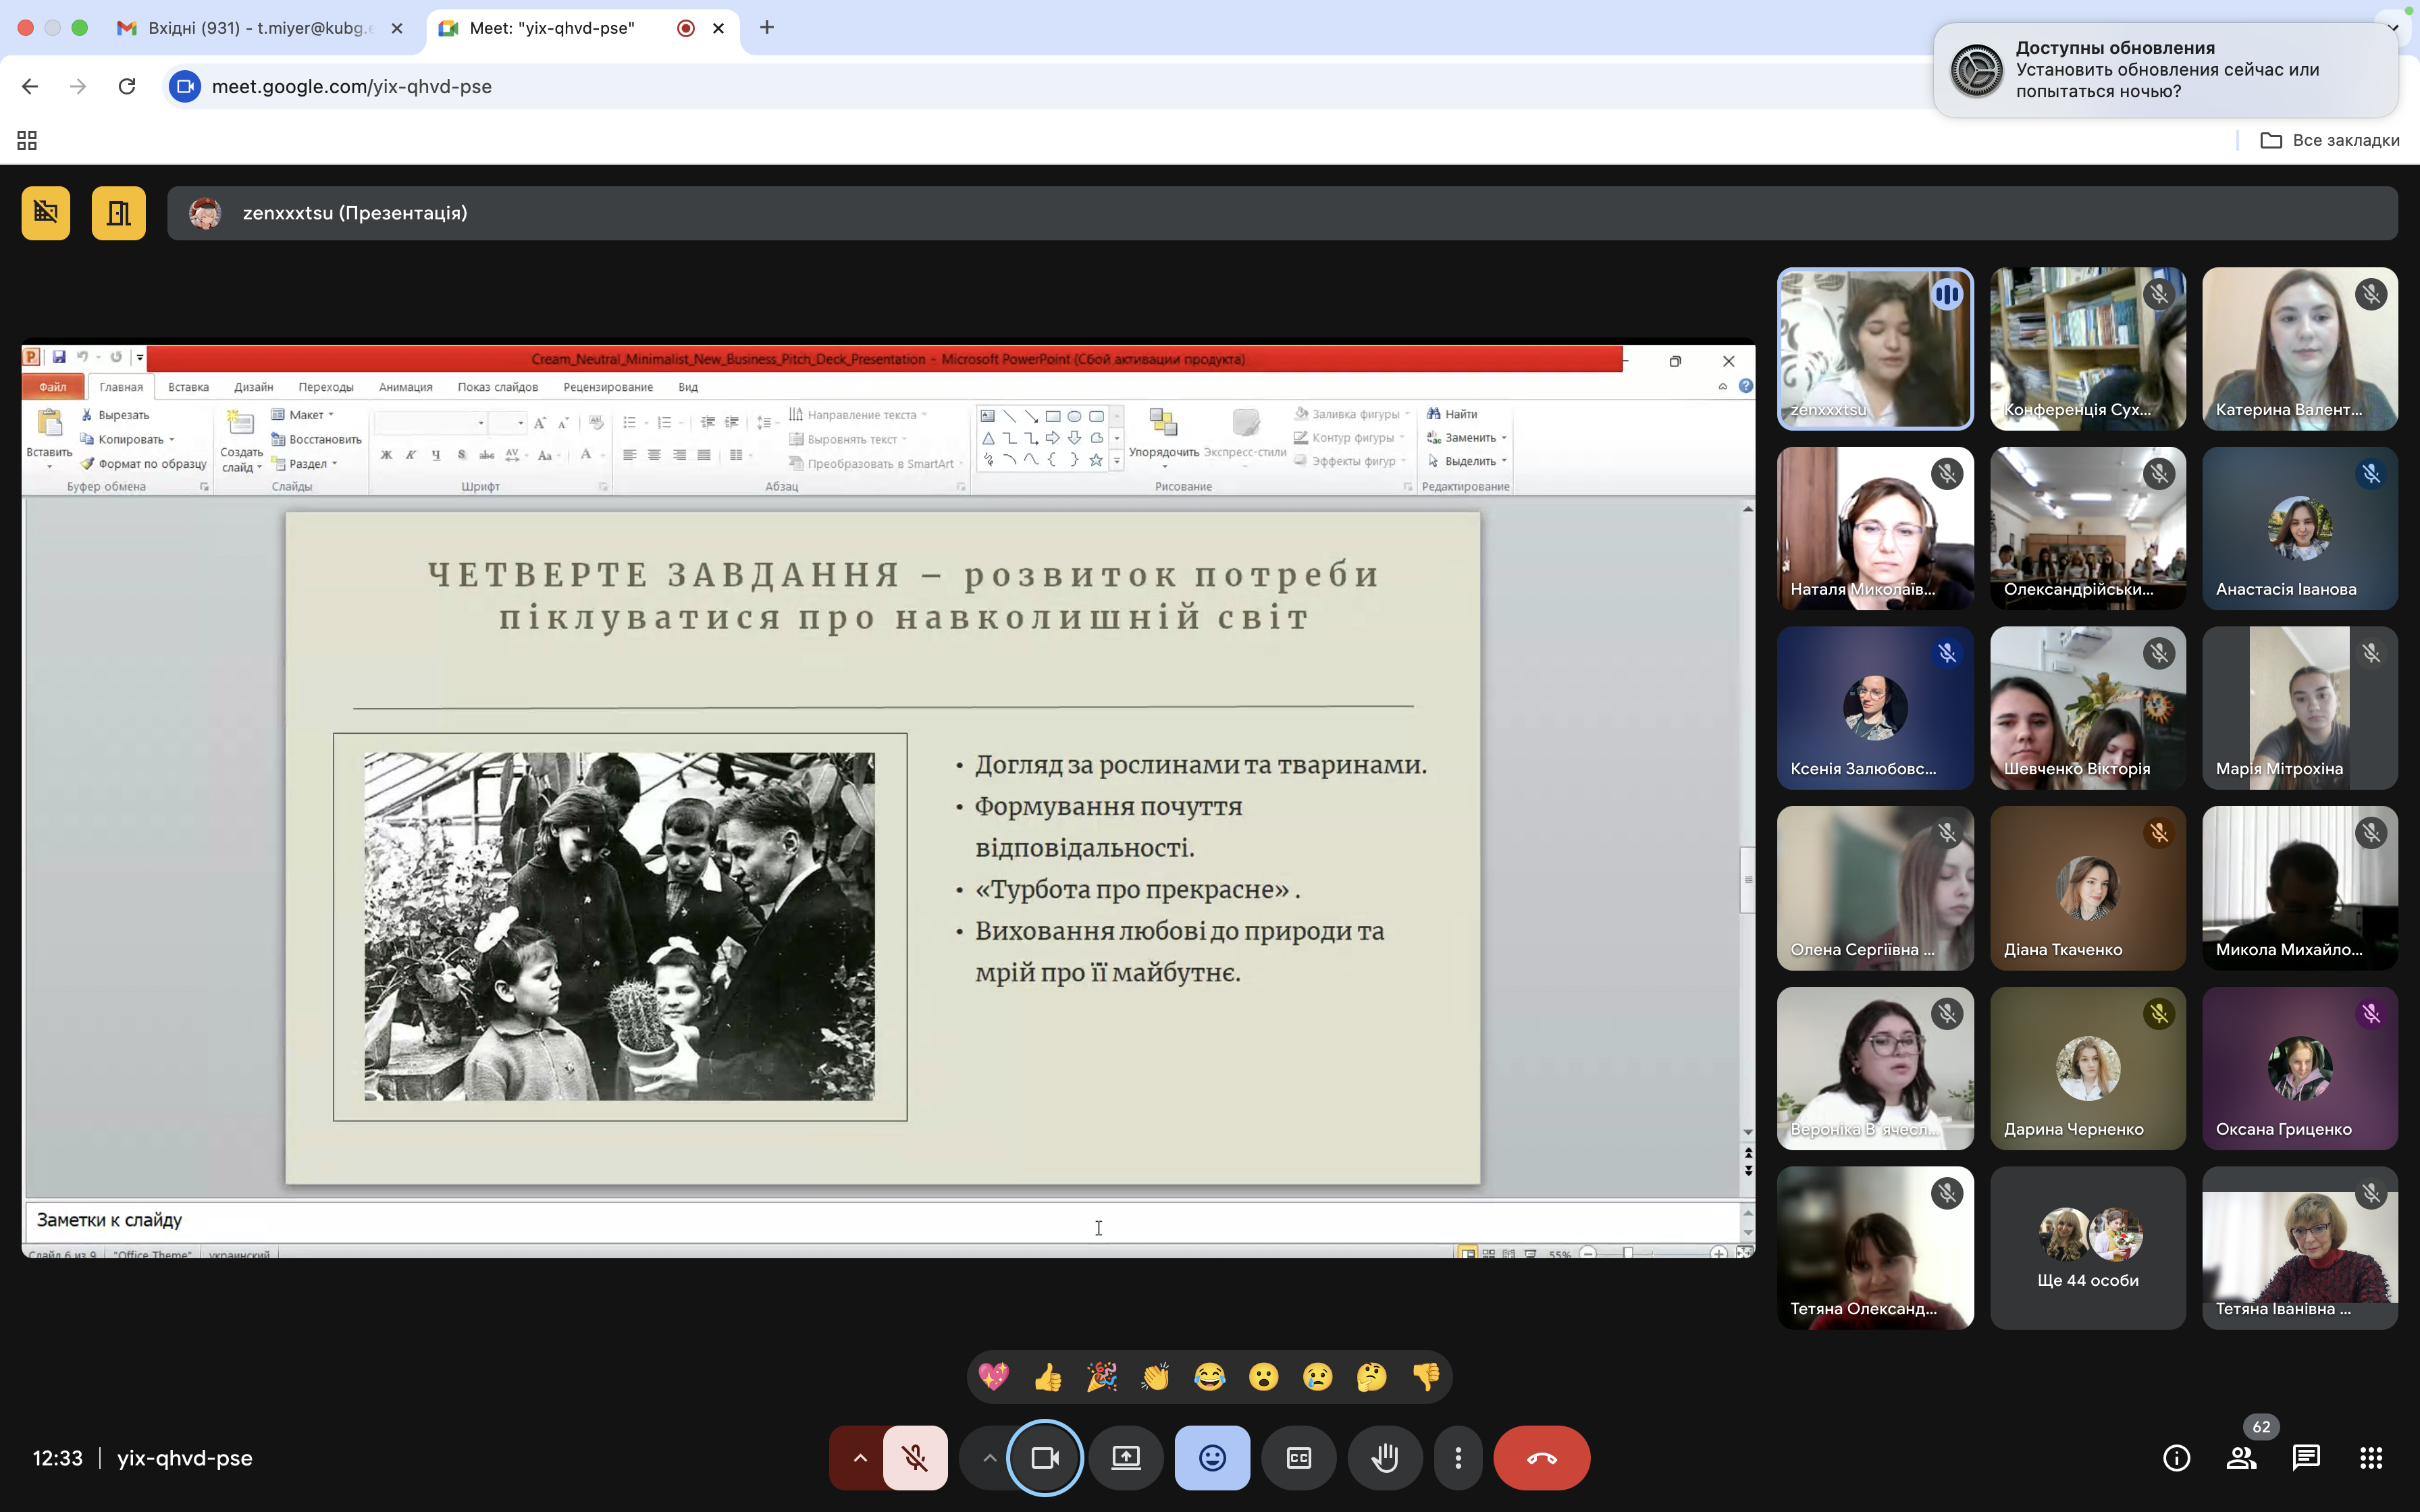Show the participants list icon
Screen dimensions: 2420x1512
coord(2241,1458)
